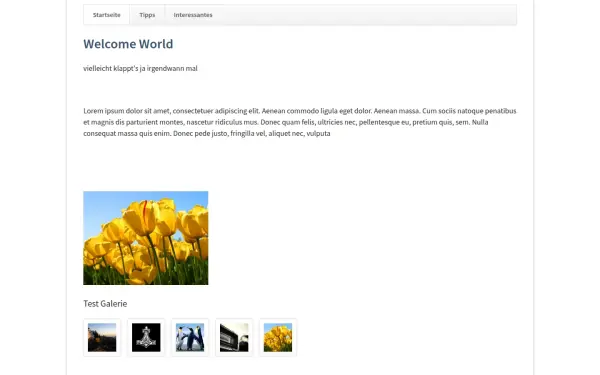Open the black-and-white car gallery thumbnail

tap(234, 338)
